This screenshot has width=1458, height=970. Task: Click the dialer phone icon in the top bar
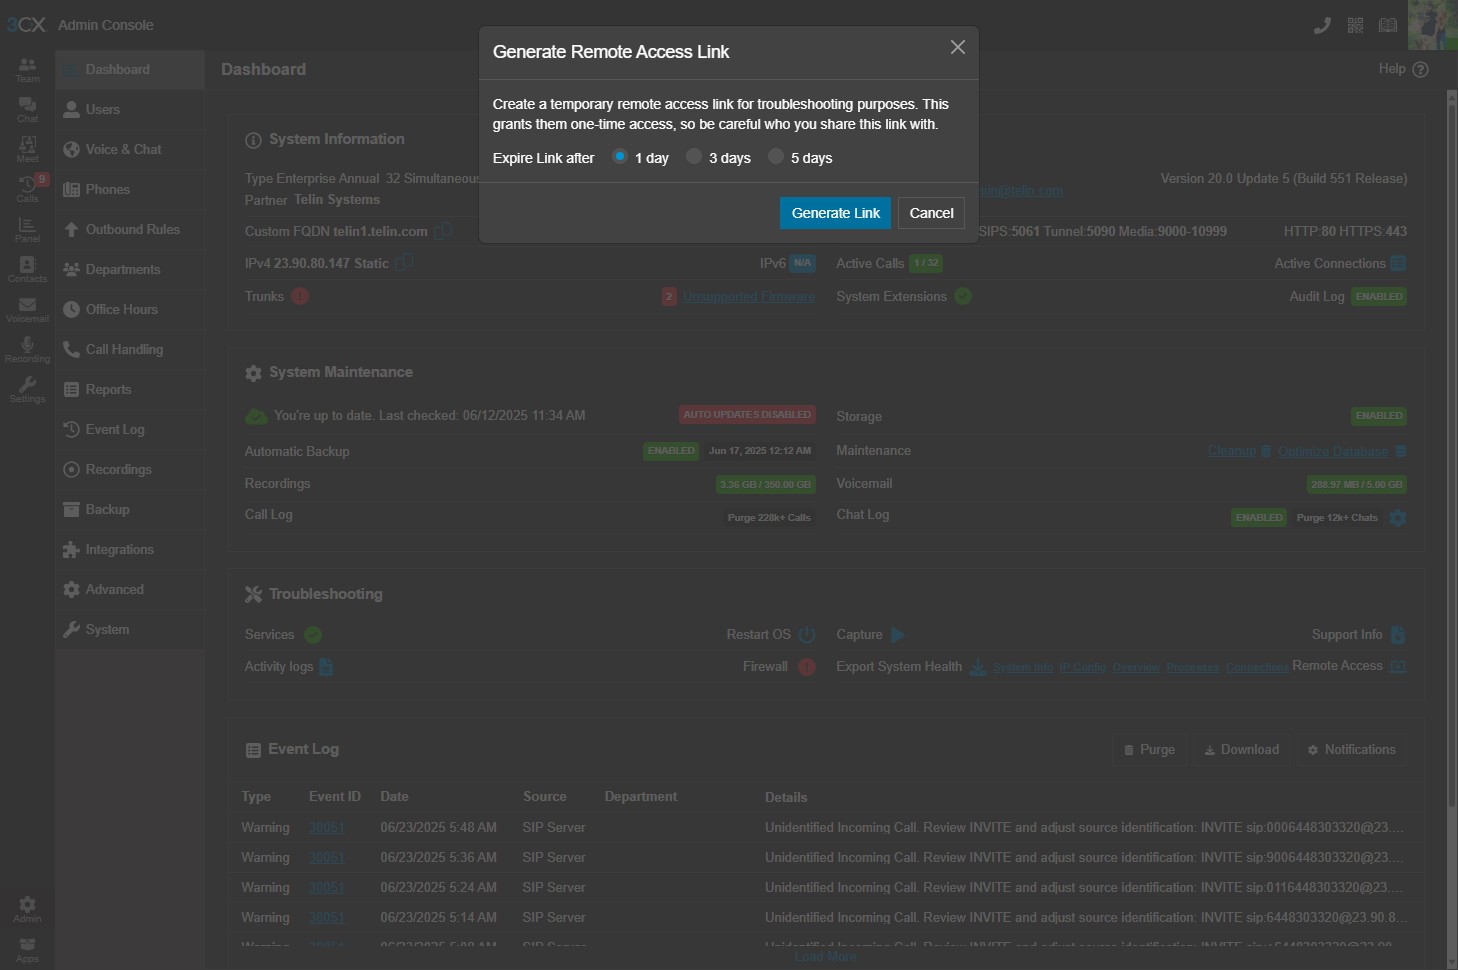[x=1322, y=25]
